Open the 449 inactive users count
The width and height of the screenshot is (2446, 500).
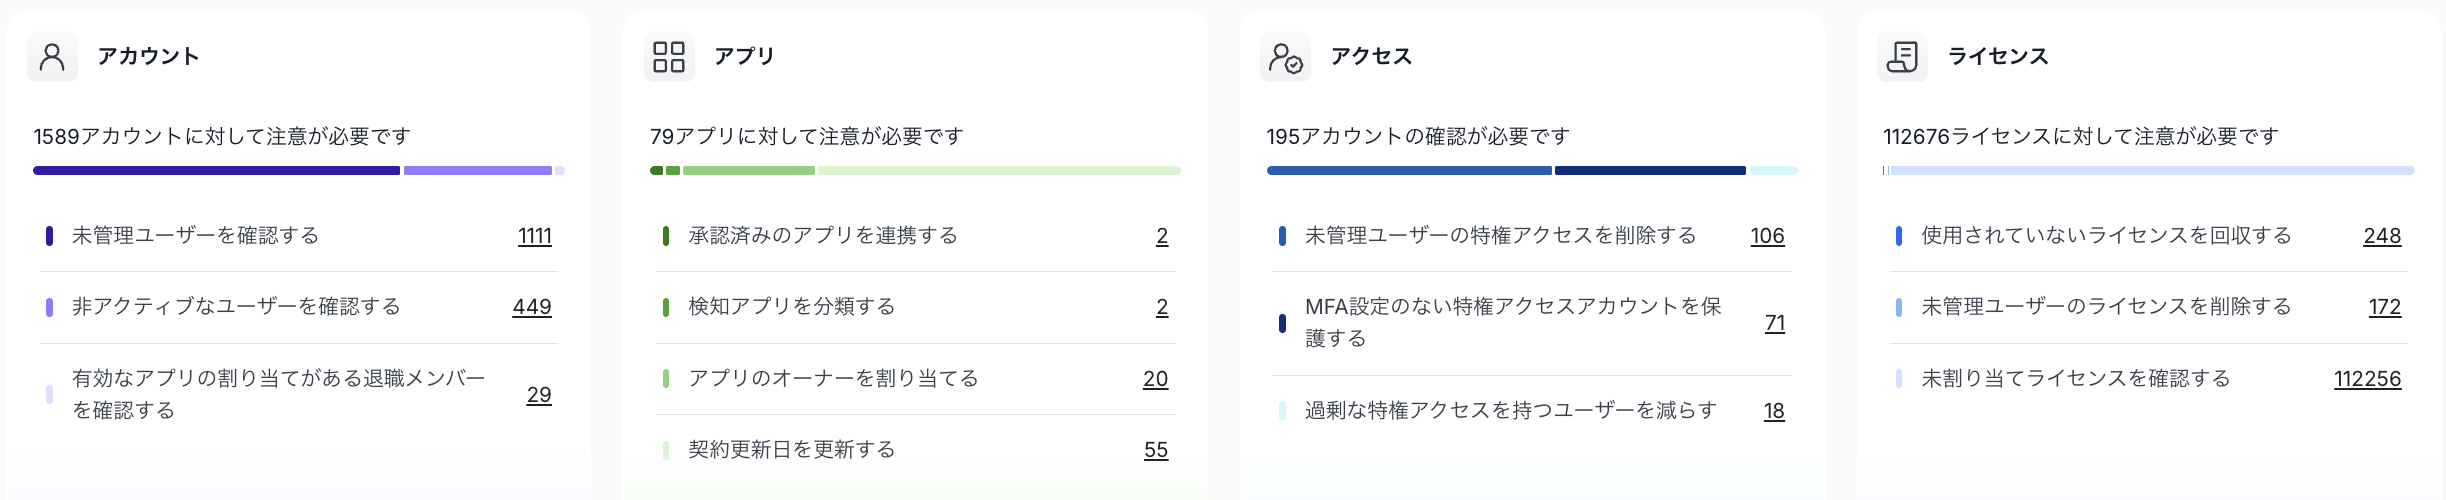(532, 307)
